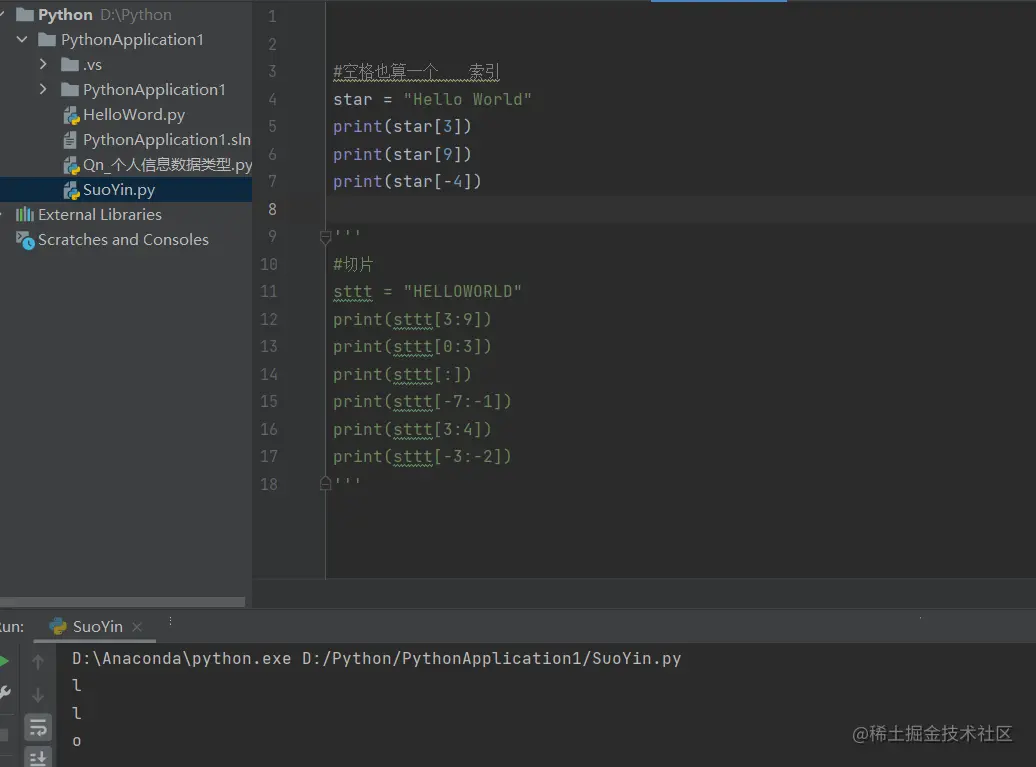Screen dimensions: 1036x767
Task: Open the wrench settings in the run panel
Action: pos(5,692)
